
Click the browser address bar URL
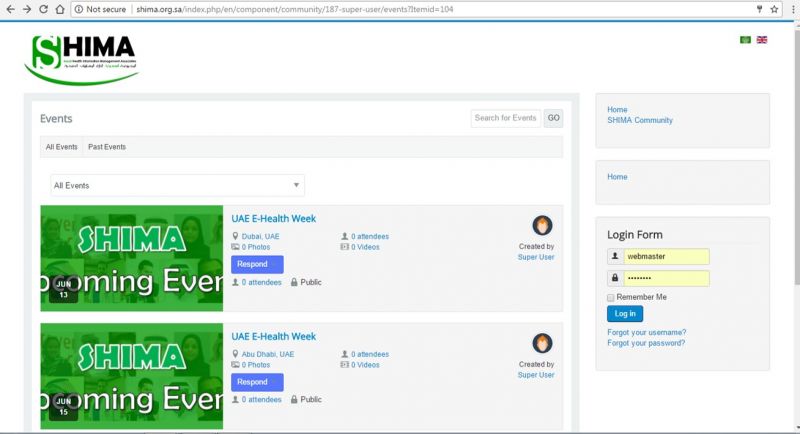(x=294, y=9)
